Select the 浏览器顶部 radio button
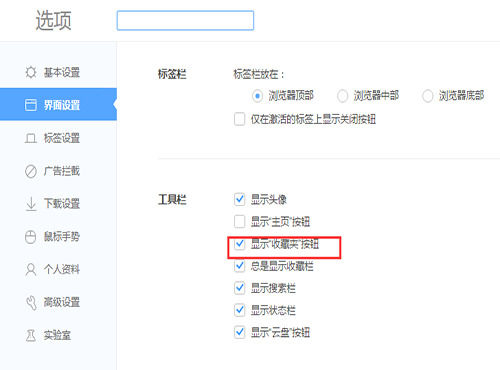Viewport: 500px width, 370px height. click(257, 96)
